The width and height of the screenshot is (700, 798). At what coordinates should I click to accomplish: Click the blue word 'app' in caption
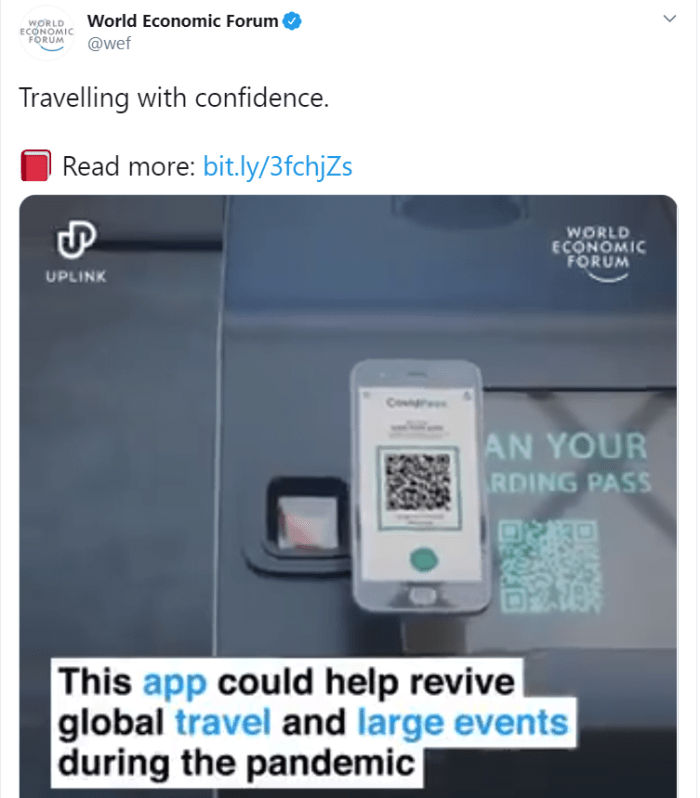[175, 682]
